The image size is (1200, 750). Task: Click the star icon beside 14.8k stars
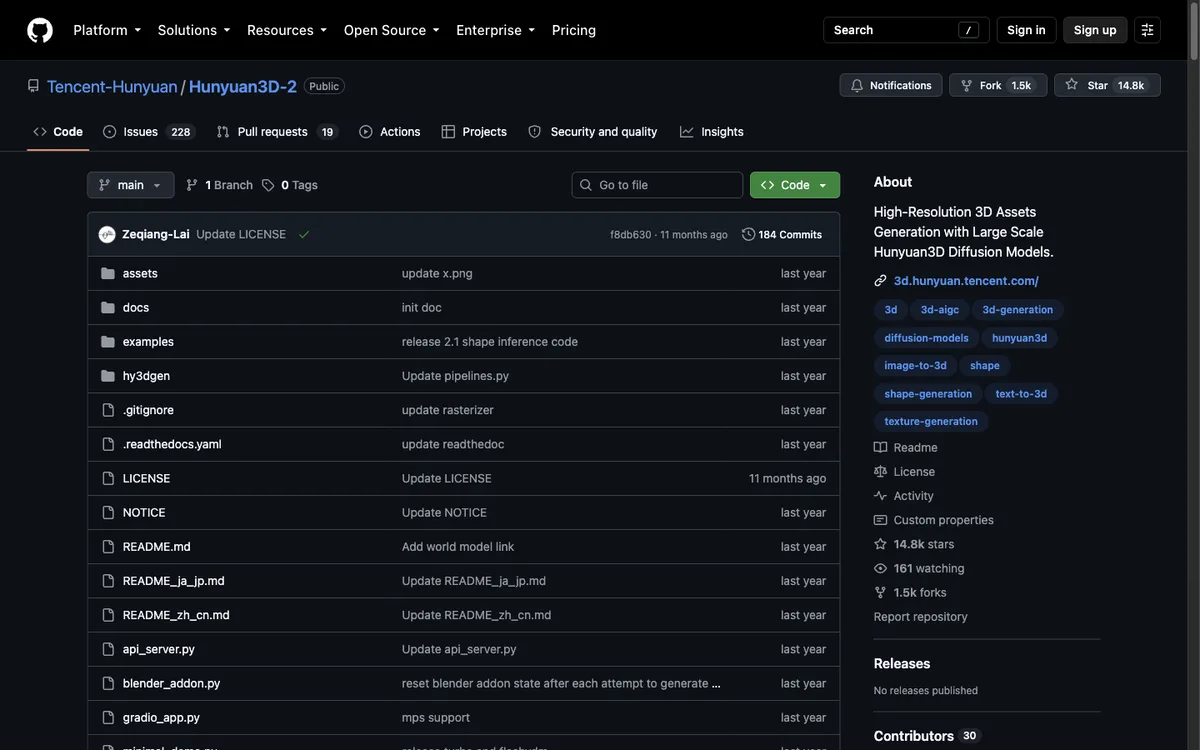tap(880, 544)
